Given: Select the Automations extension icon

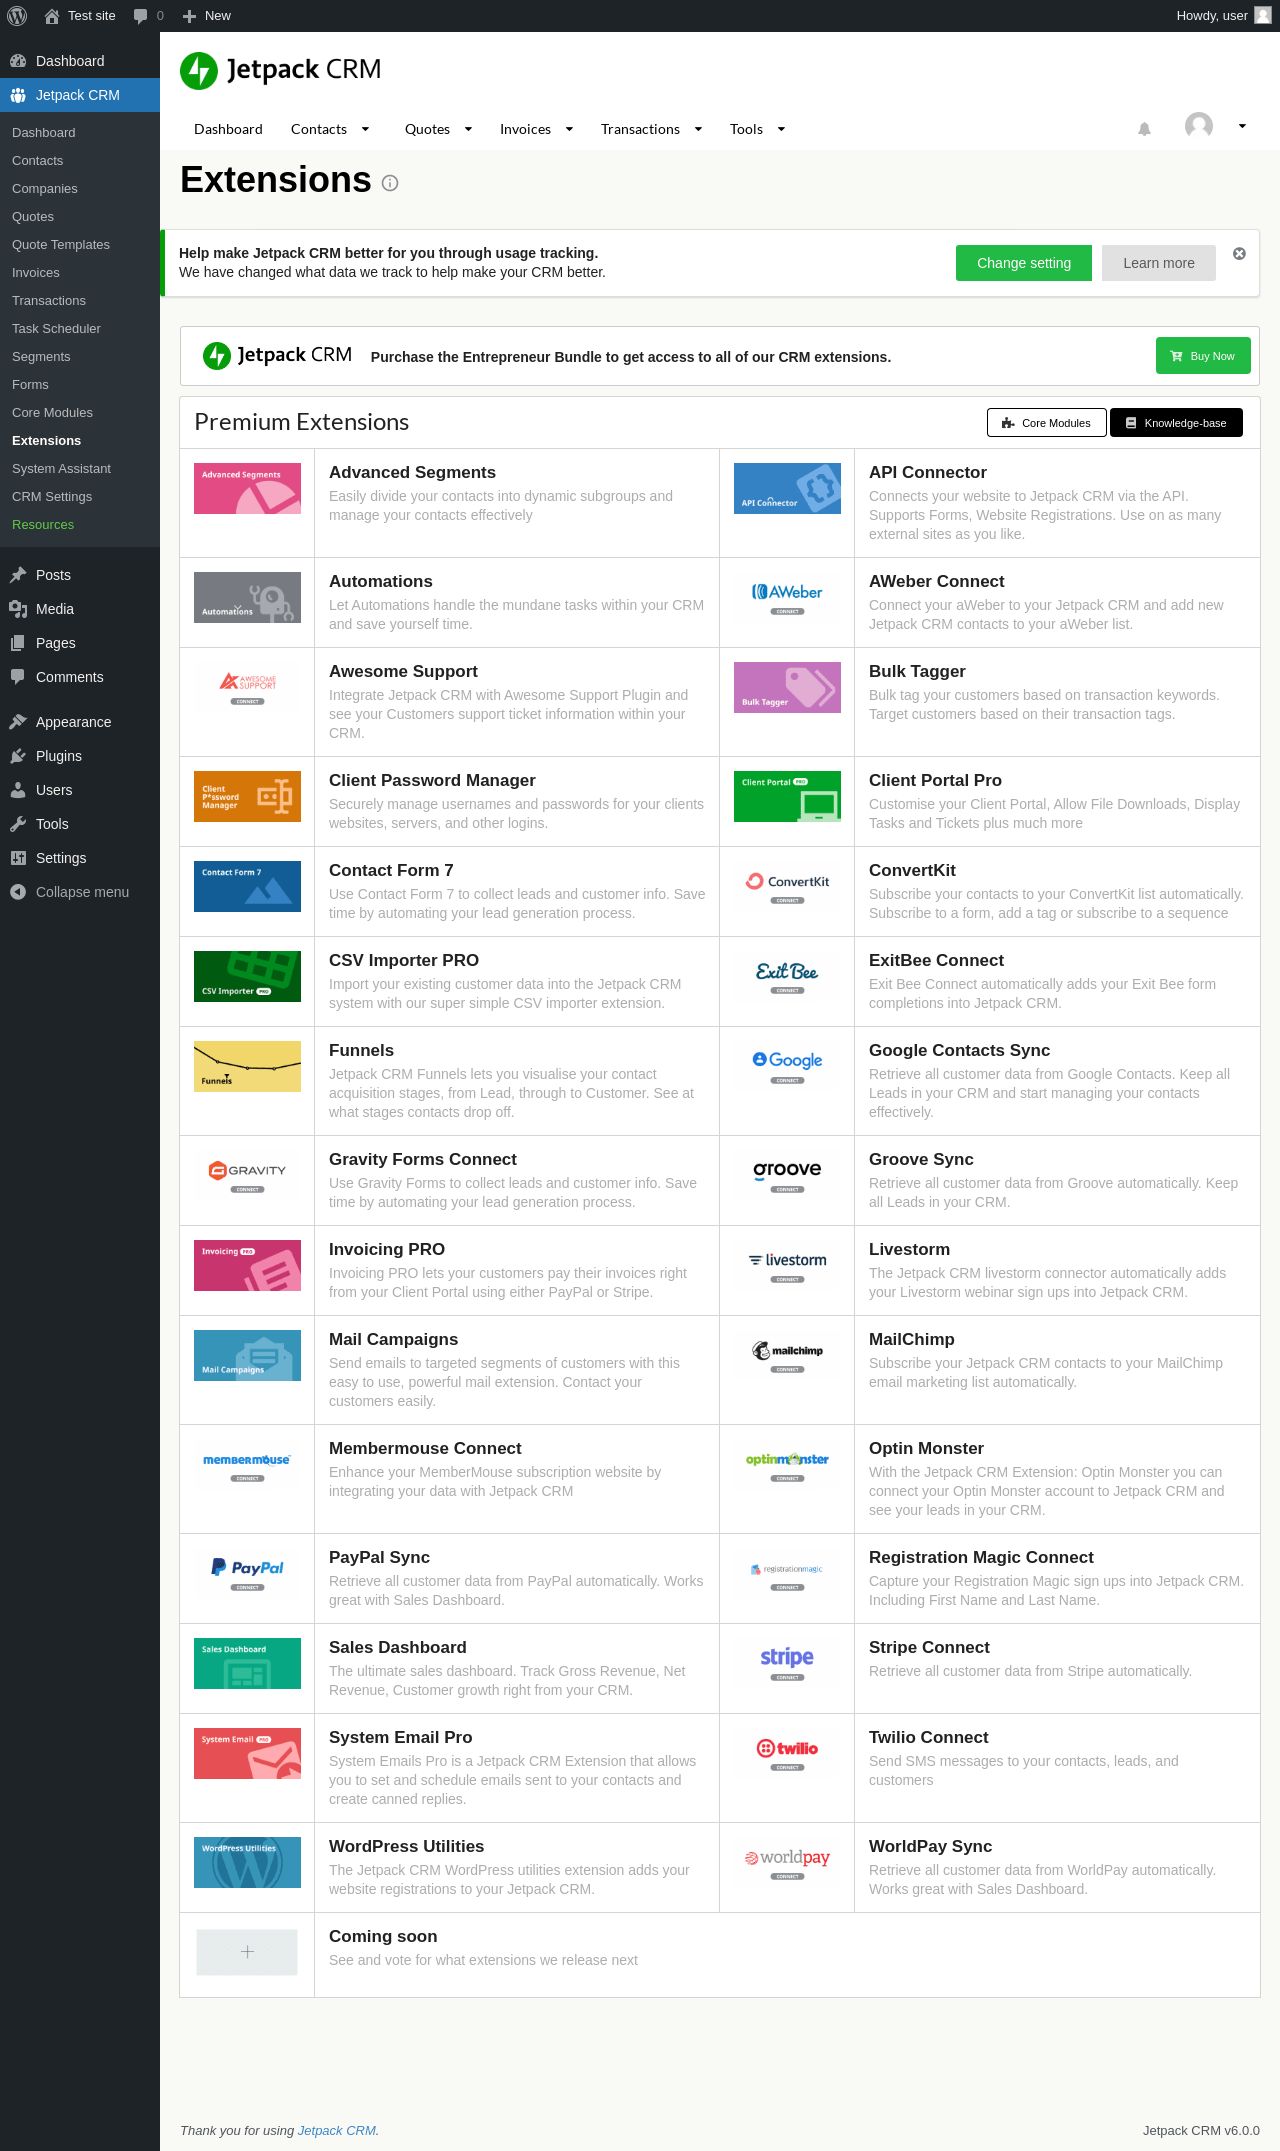Looking at the screenshot, I should click(x=247, y=597).
